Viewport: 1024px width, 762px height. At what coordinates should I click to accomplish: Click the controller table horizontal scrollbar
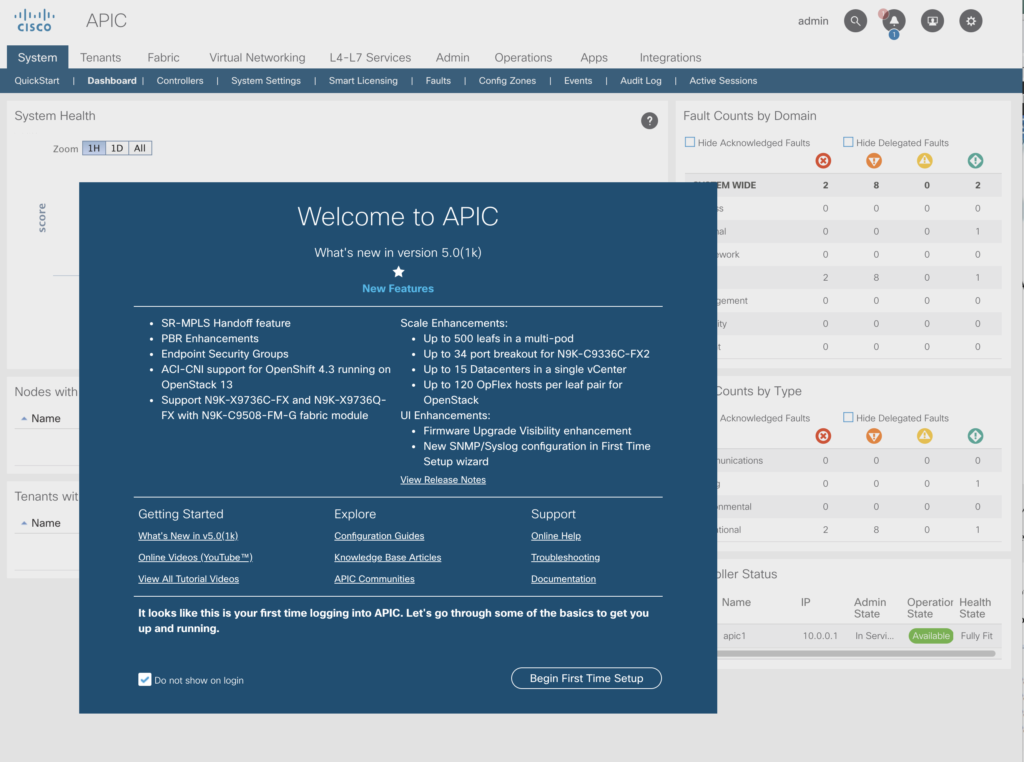tap(856, 653)
